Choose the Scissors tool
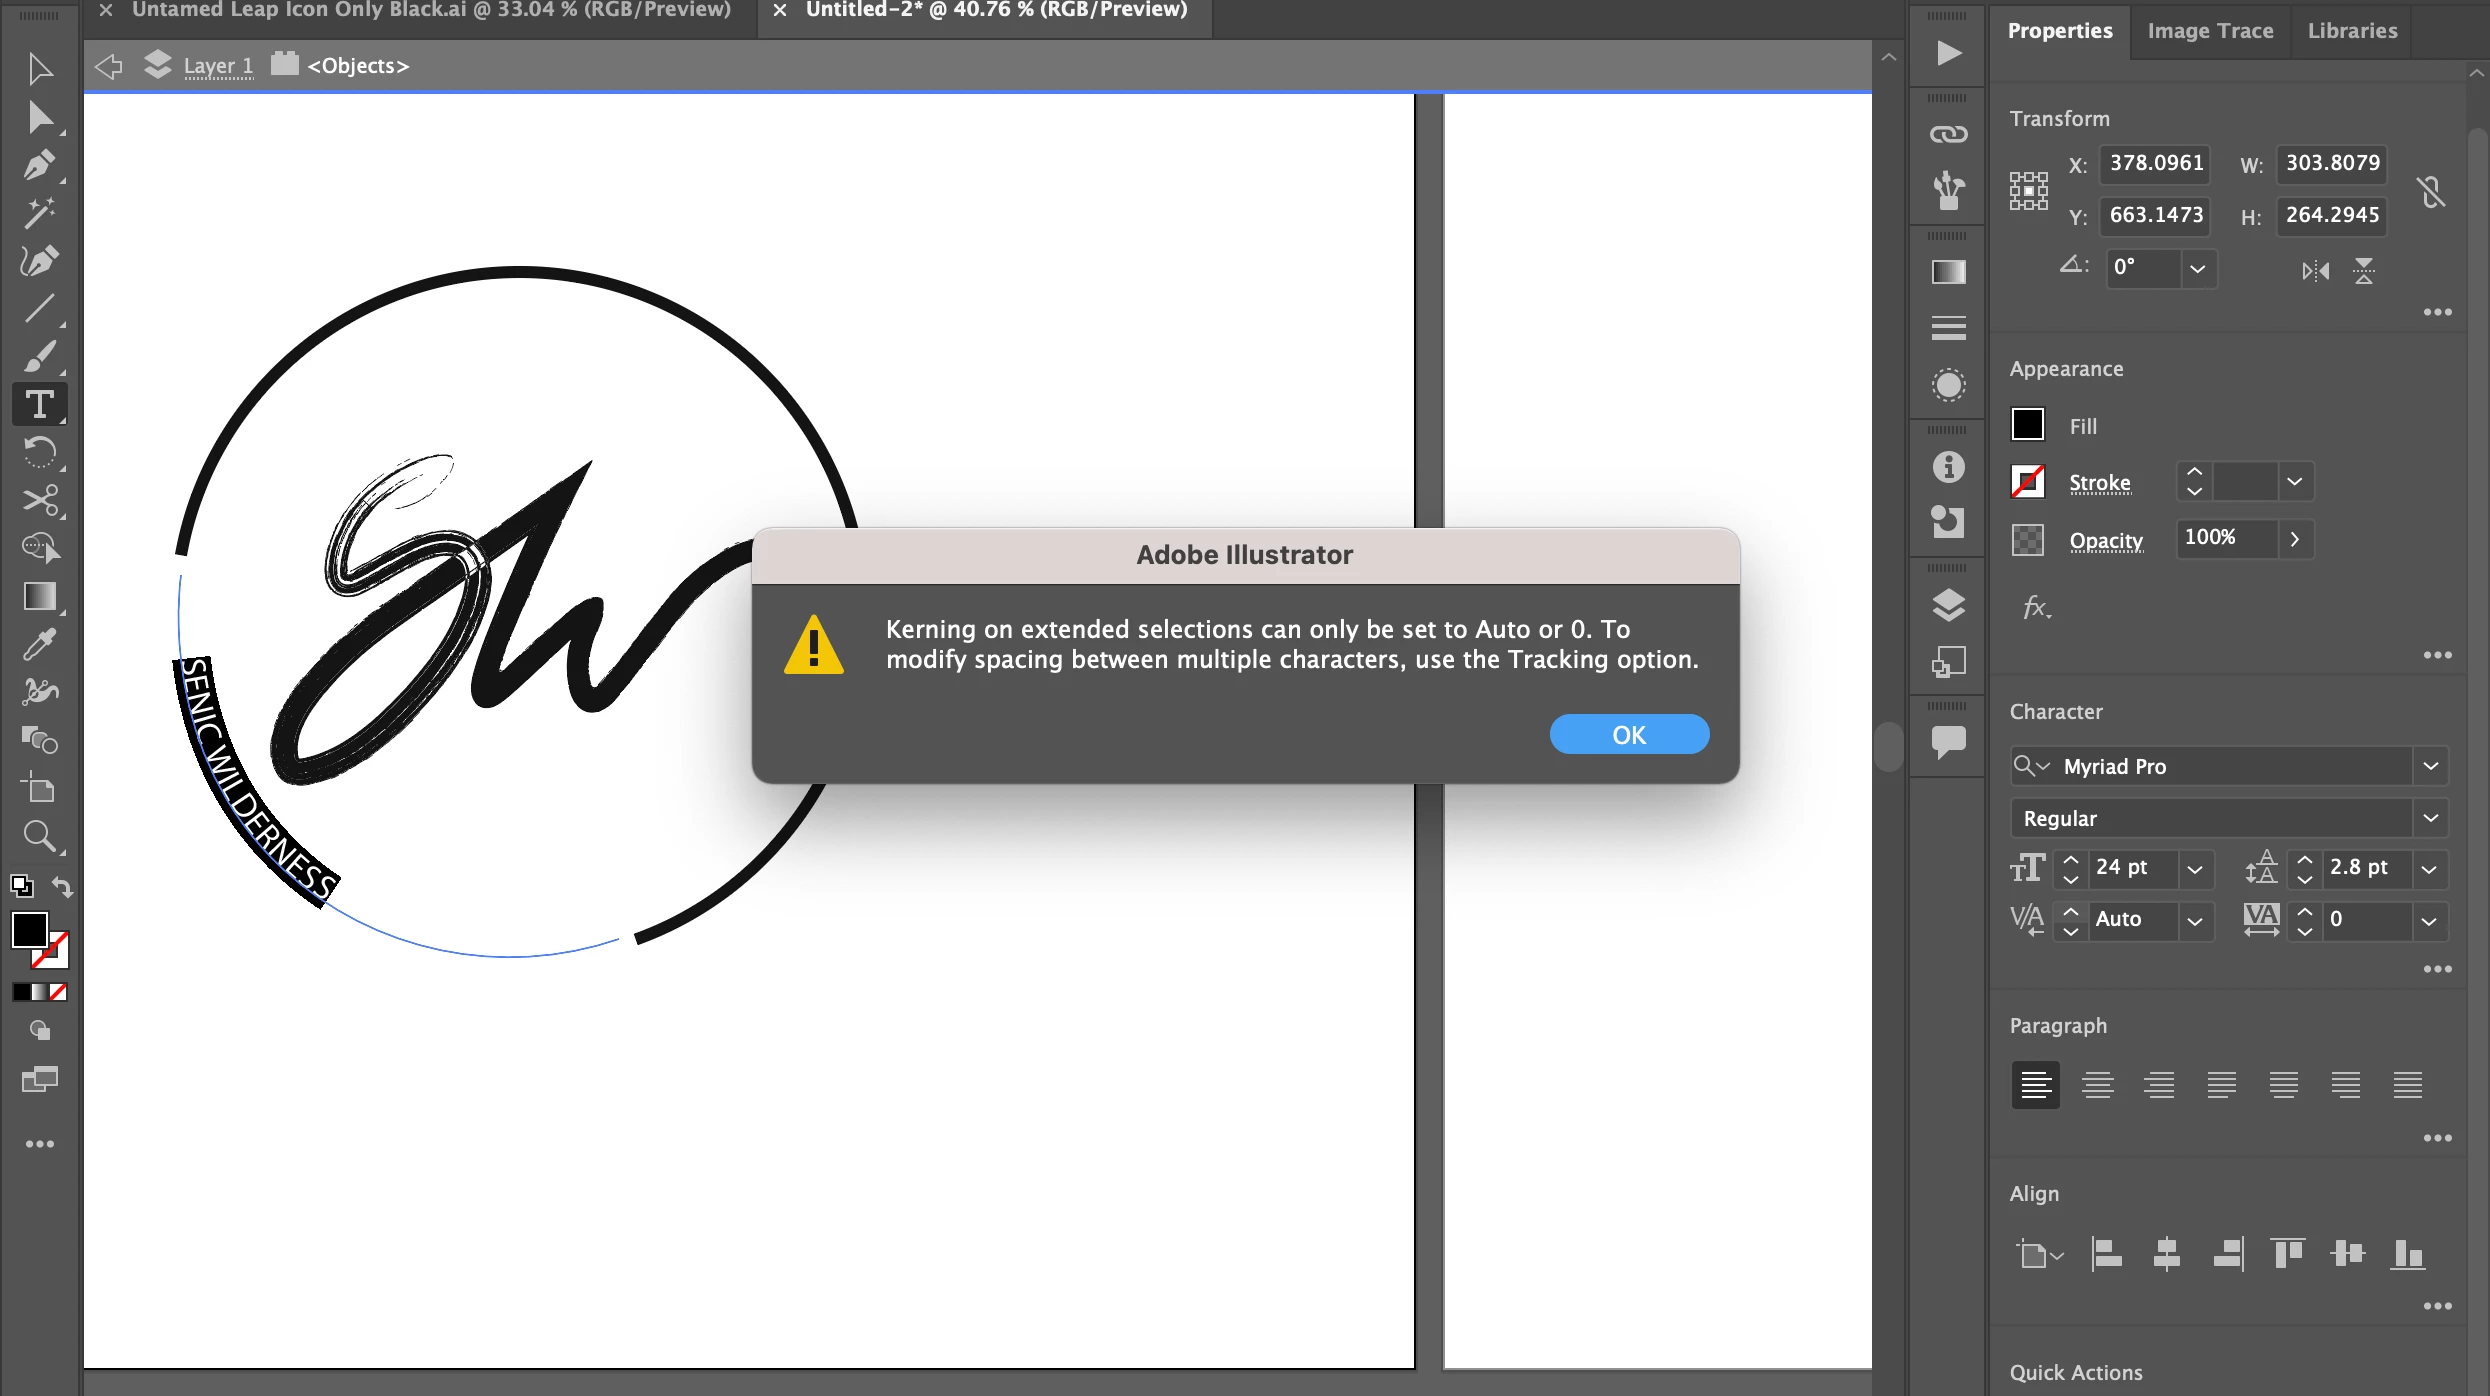Screen dimensions: 2490x1396 pos(40,500)
